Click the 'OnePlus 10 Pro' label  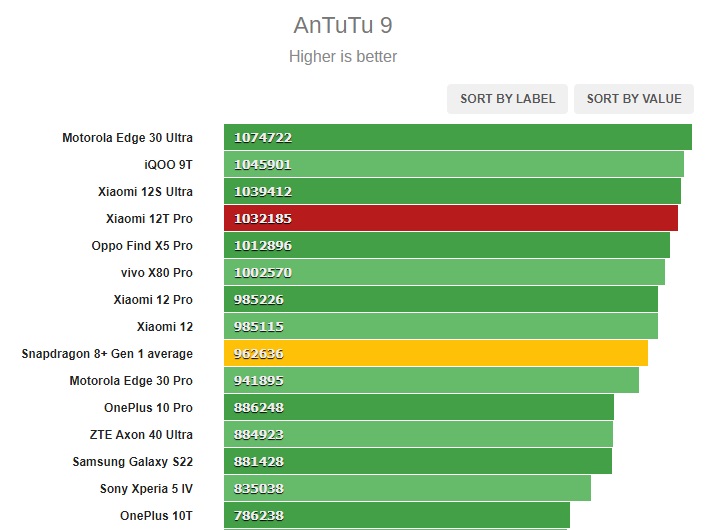[148, 408]
